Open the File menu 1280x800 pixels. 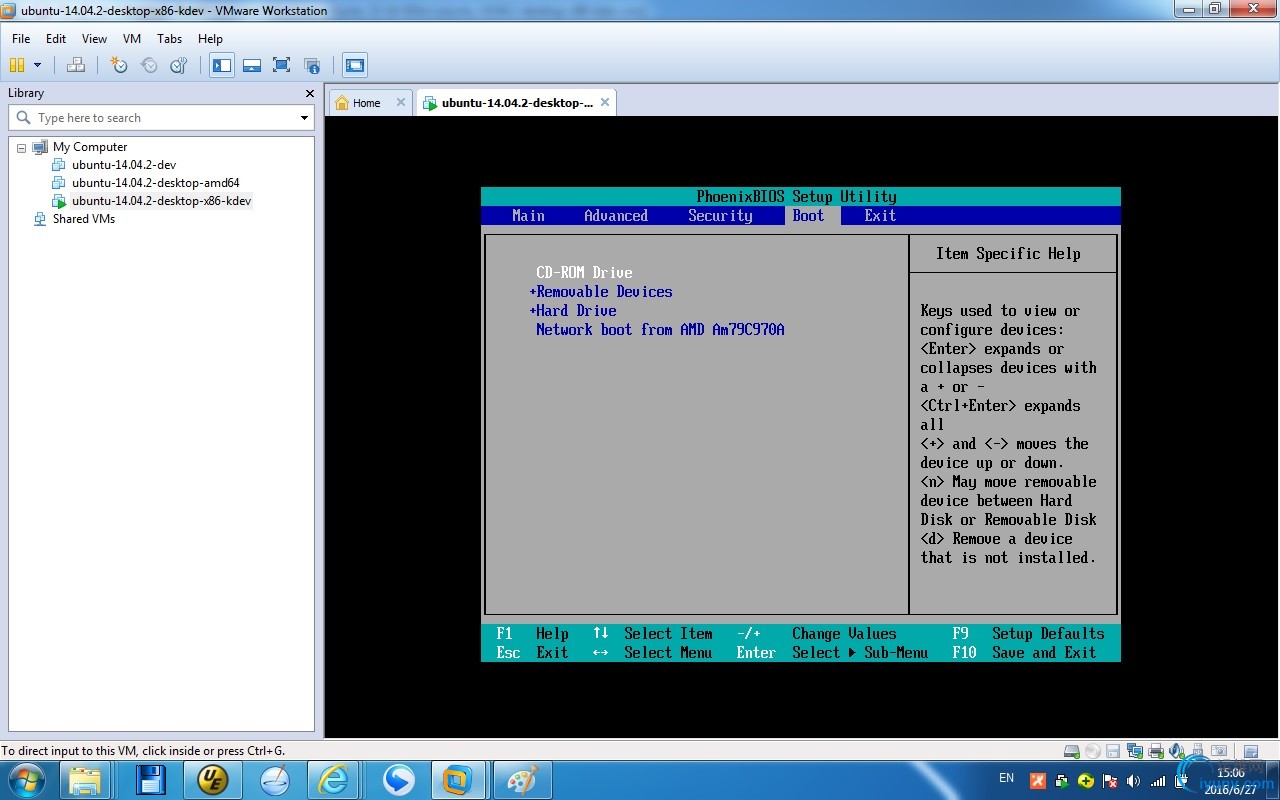click(21, 39)
